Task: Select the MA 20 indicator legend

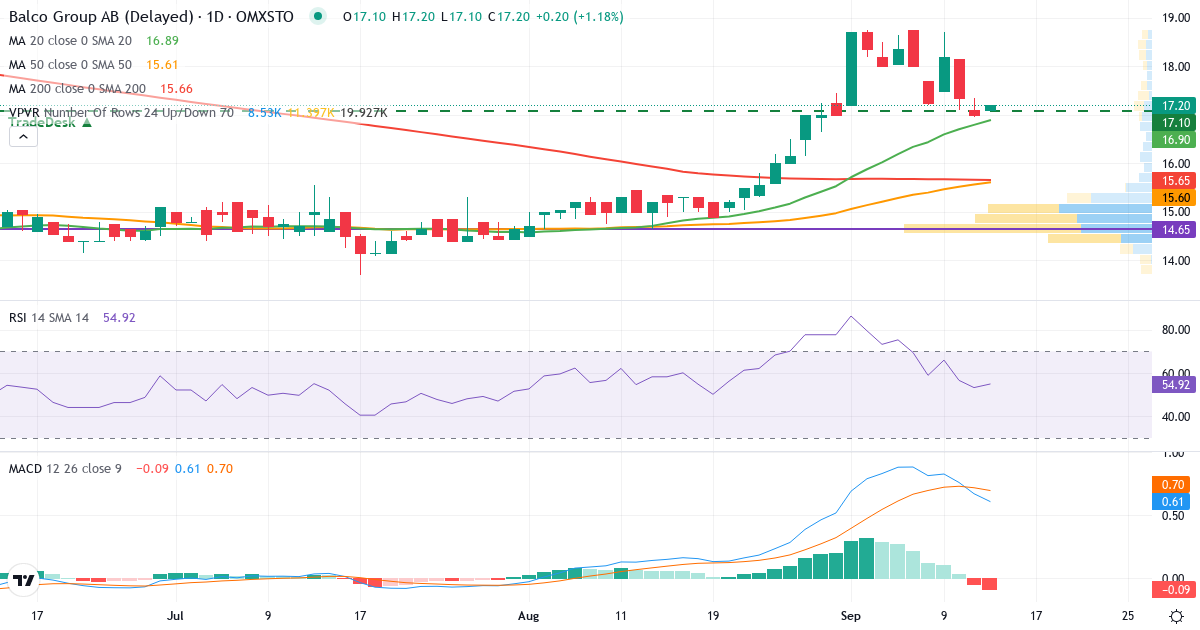Action: 70,41
